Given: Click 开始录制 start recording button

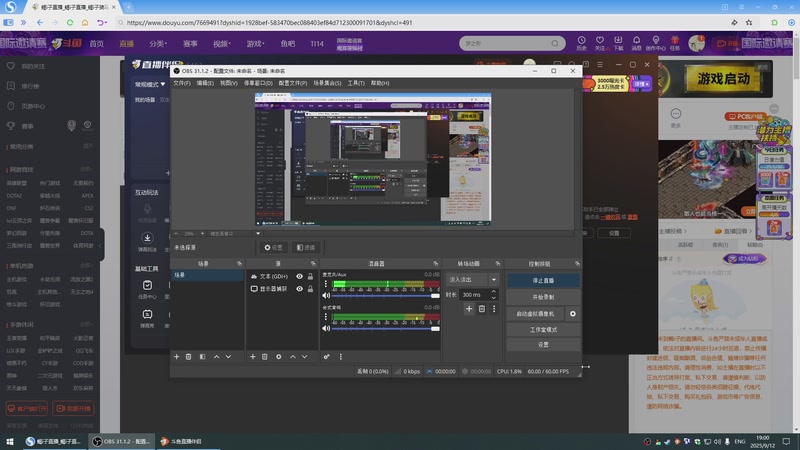Looking at the screenshot, I should point(543,297).
